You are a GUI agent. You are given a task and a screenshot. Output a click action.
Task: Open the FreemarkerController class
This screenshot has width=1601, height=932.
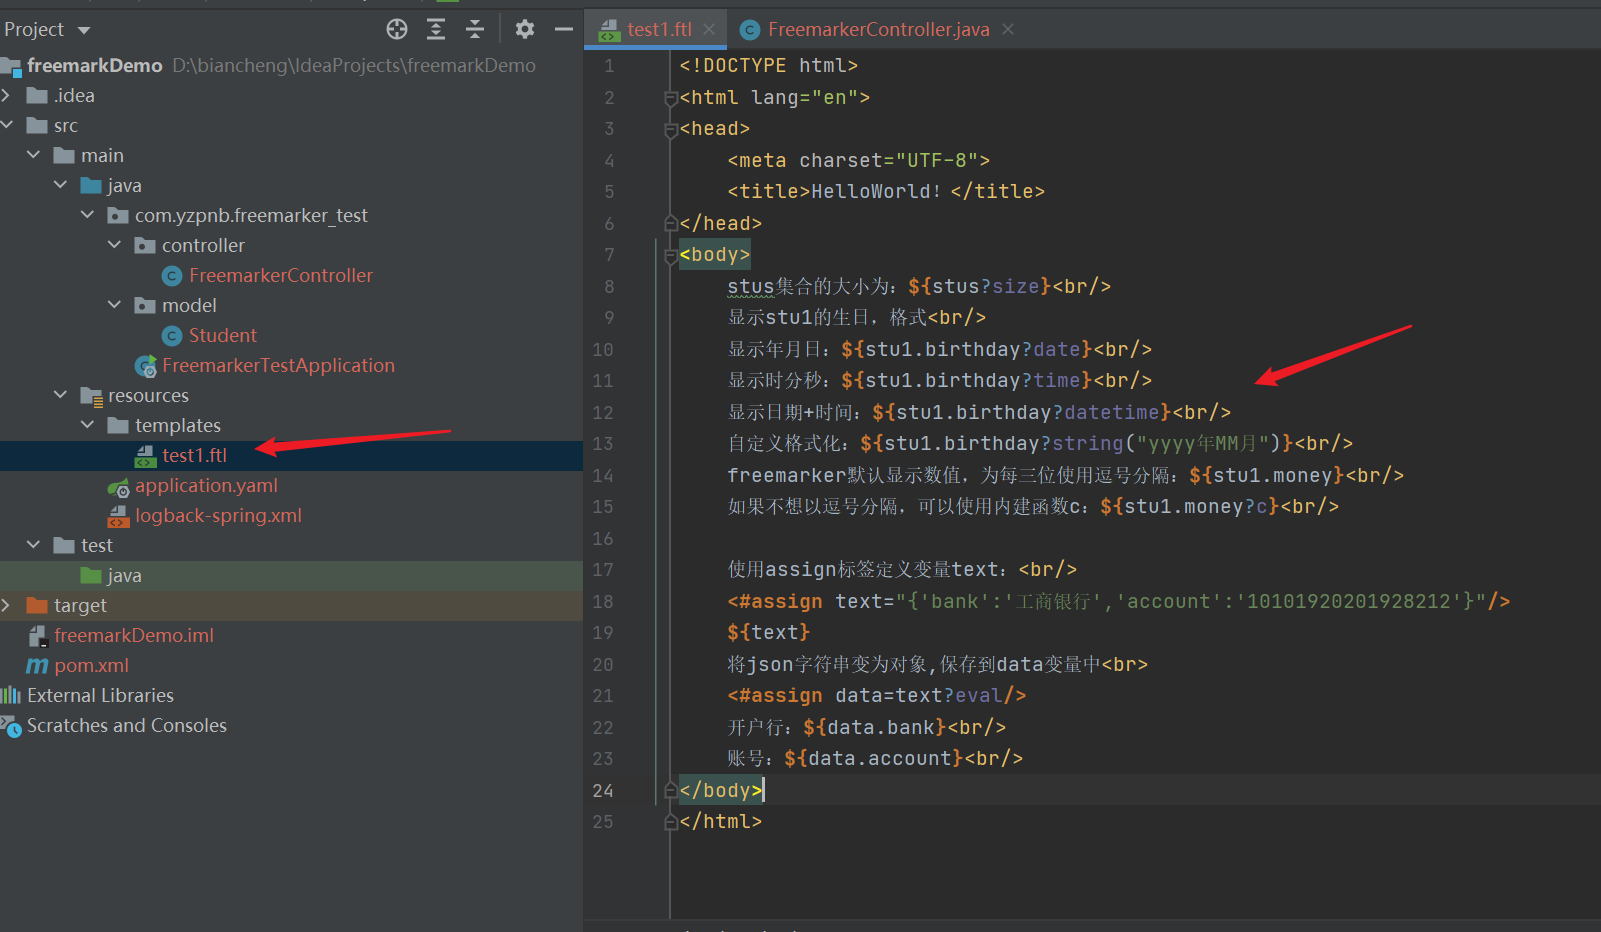click(x=280, y=275)
